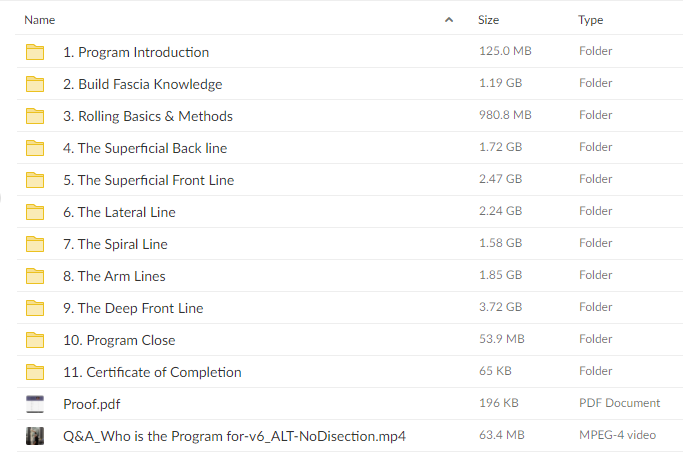Open 5. The Superficial Front Line
Screen dimensions: 683x466
click(x=149, y=180)
